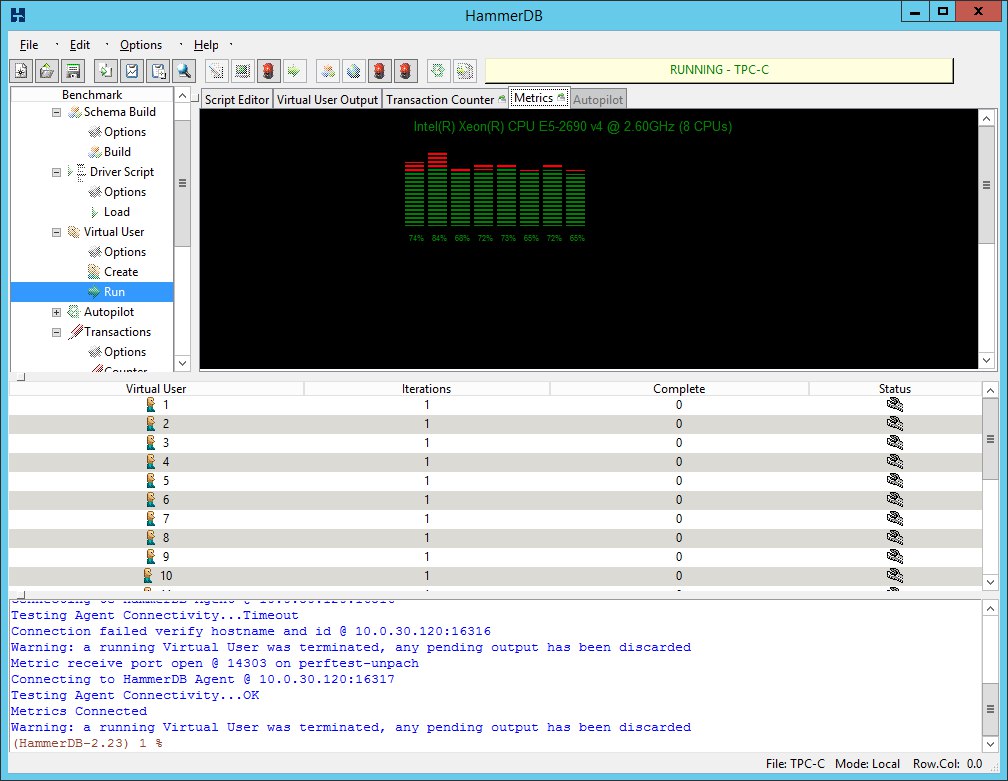Click the metrics panel scroll down arrow

987,361
